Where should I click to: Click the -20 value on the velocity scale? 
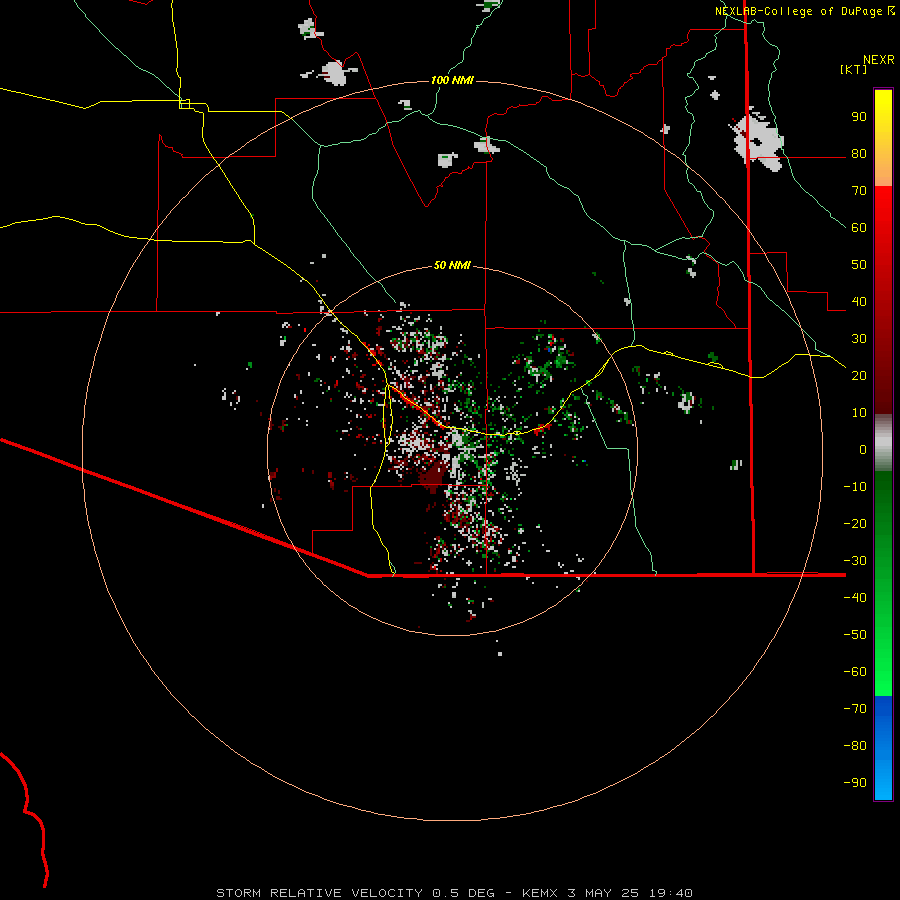855,523
